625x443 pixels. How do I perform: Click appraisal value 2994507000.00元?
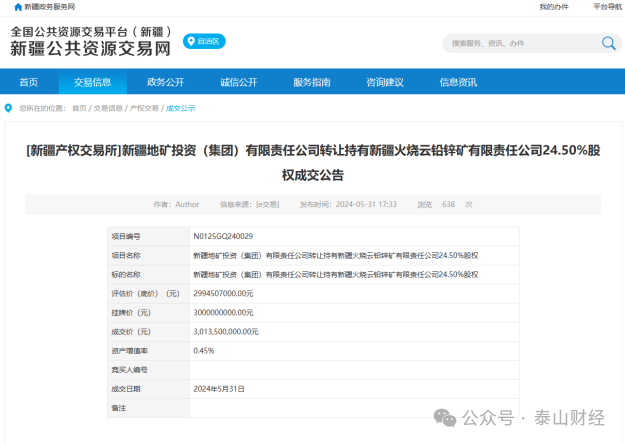click(223, 294)
